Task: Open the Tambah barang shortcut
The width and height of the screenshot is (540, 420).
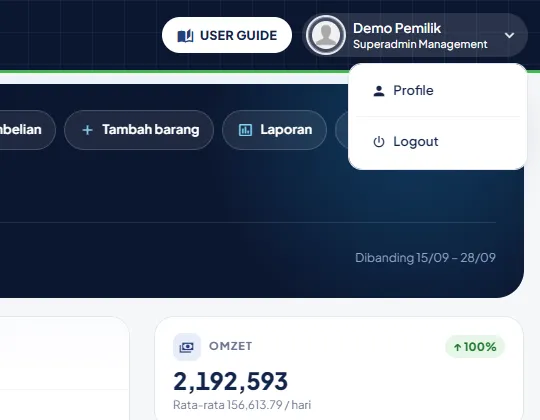Action: click(139, 130)
